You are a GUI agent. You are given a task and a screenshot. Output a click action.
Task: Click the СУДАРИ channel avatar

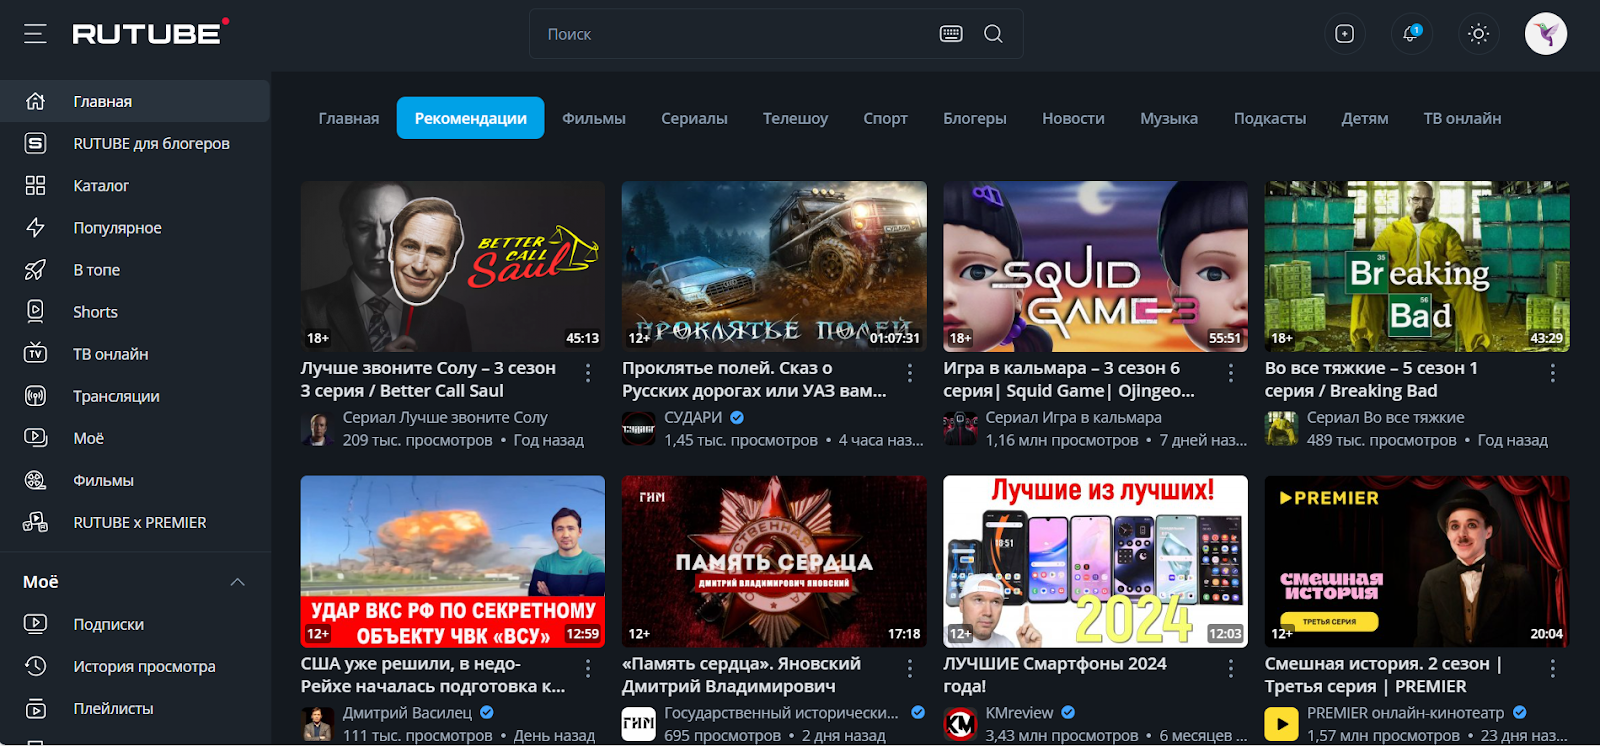click(x=639, y=429)
